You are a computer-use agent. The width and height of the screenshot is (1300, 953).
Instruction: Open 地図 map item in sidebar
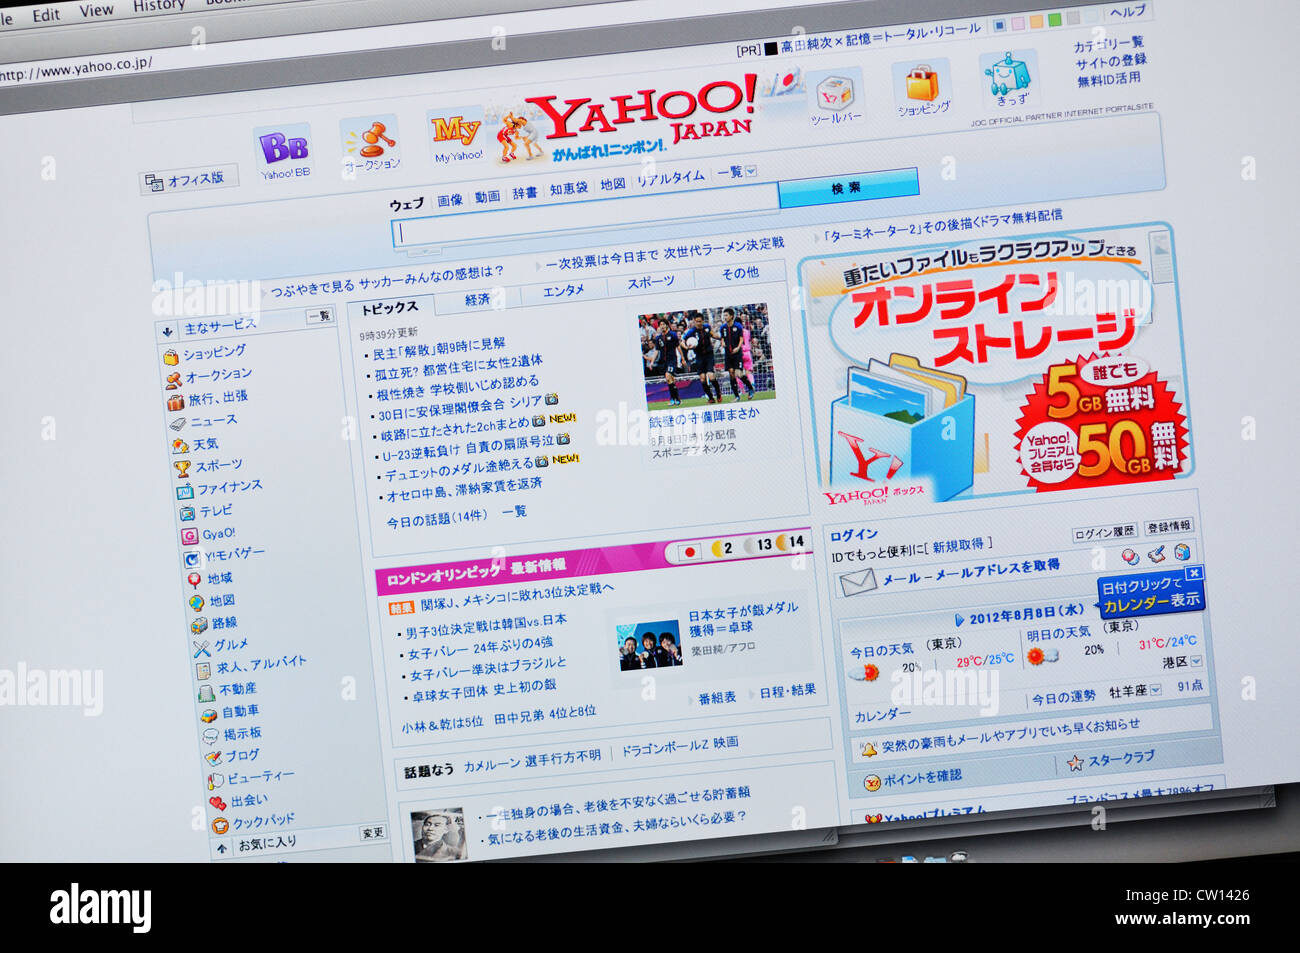(213, 602)
